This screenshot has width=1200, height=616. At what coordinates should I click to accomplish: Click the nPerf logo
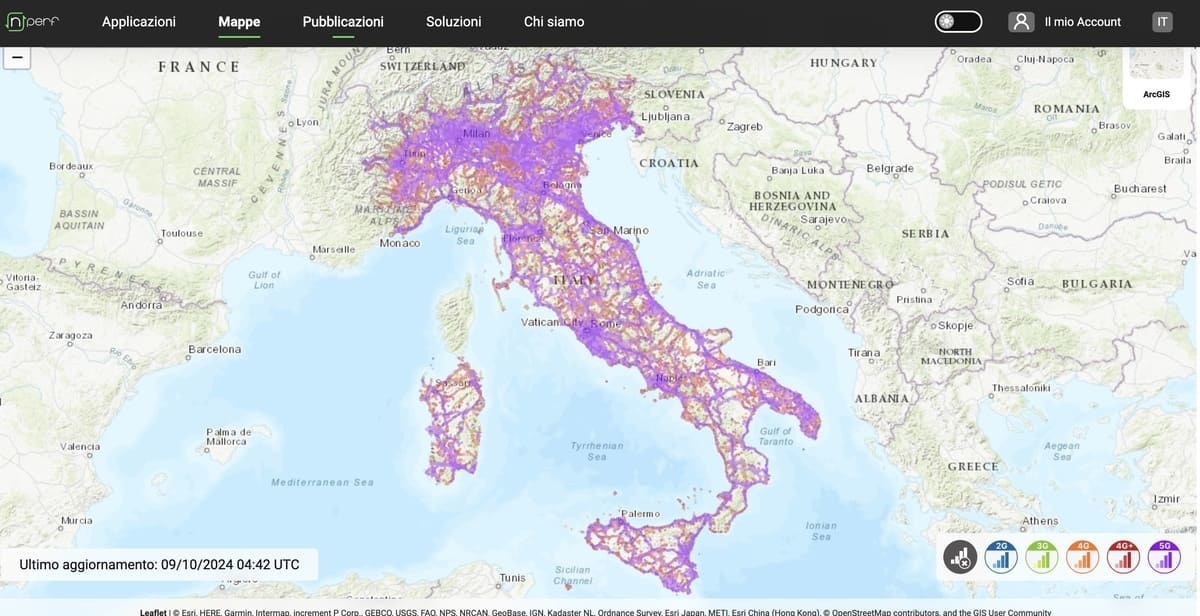tap(31, 20)
